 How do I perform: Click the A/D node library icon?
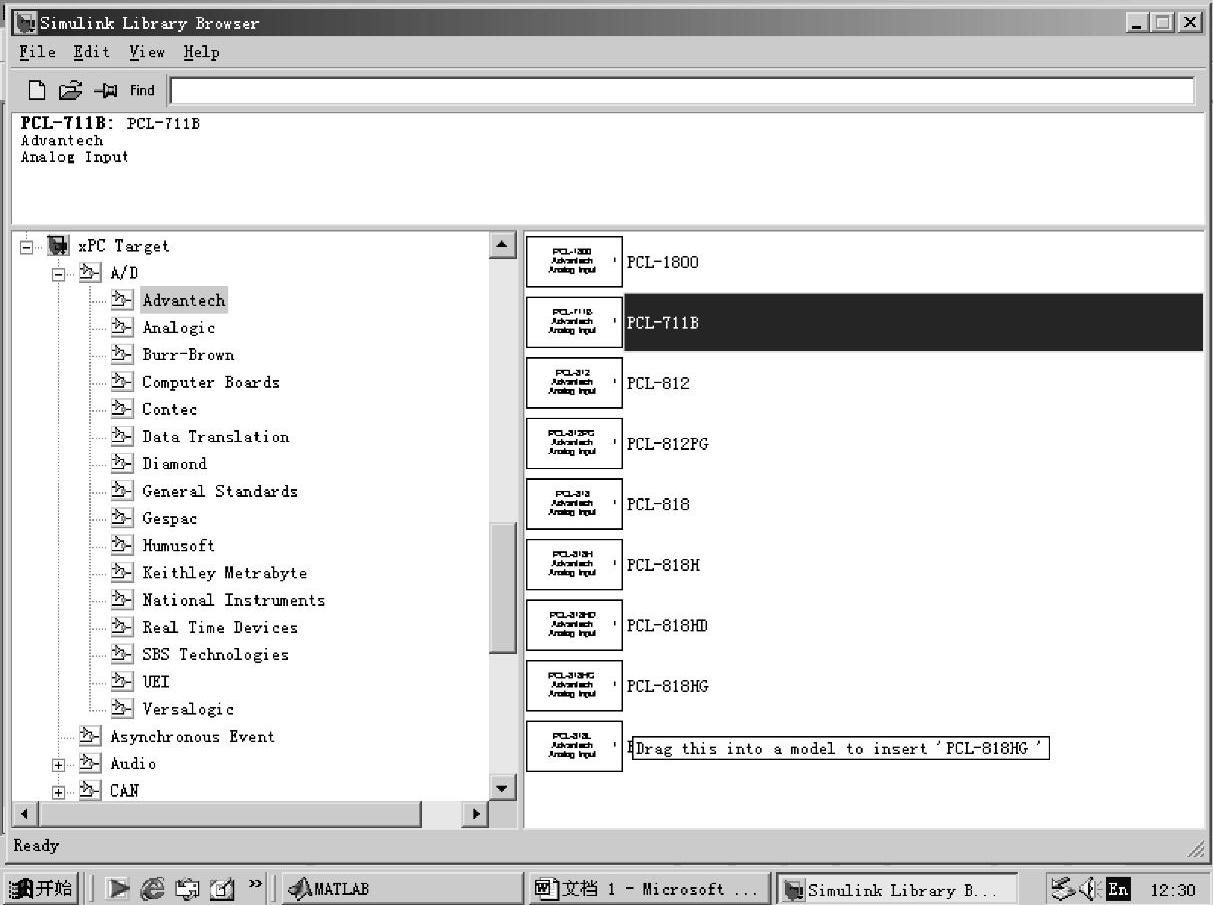[90, 272]
